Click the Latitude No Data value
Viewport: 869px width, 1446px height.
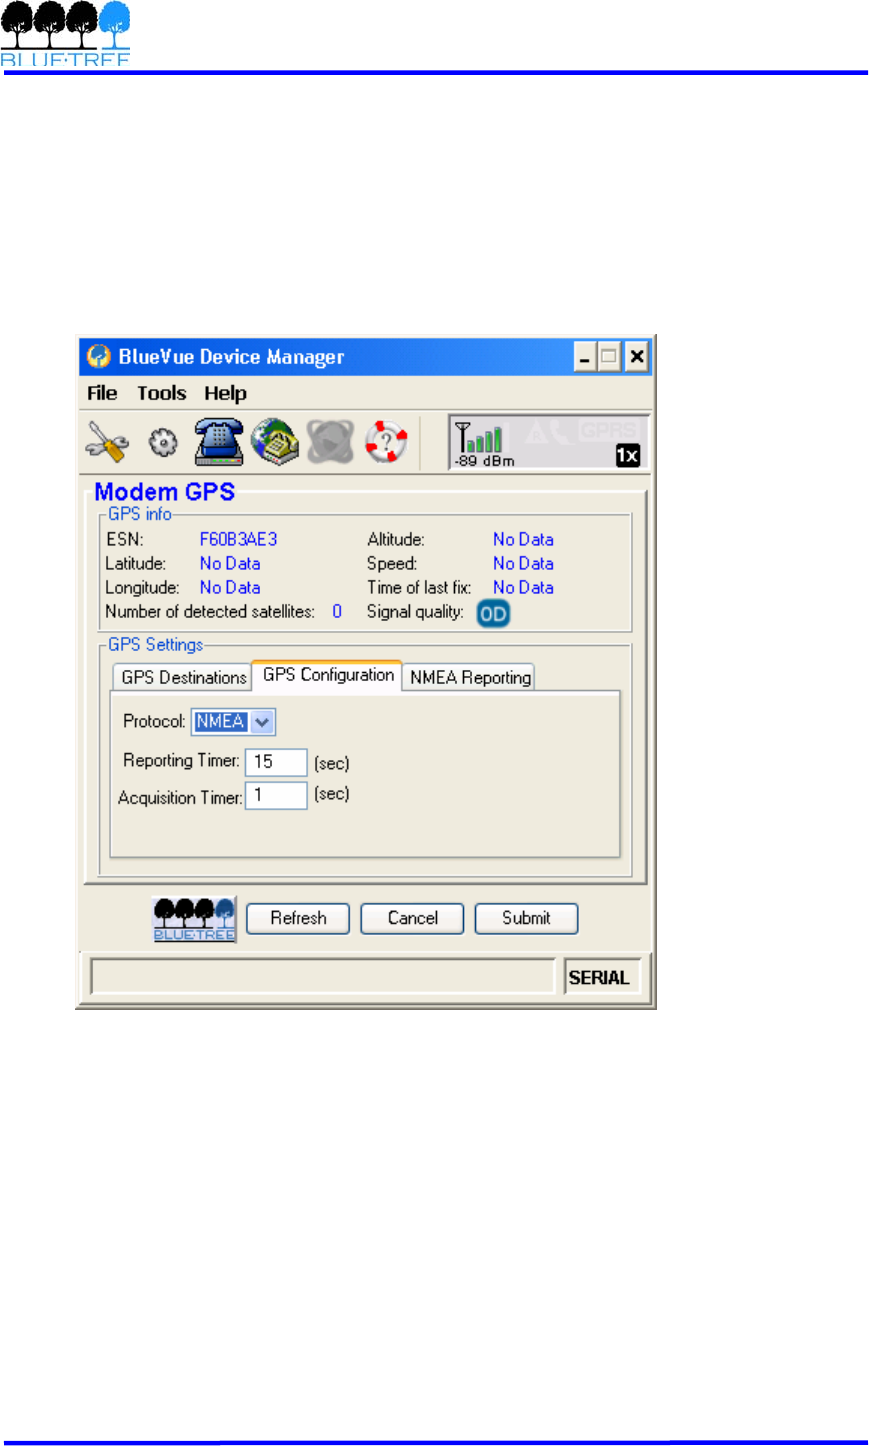pos(230,563)
